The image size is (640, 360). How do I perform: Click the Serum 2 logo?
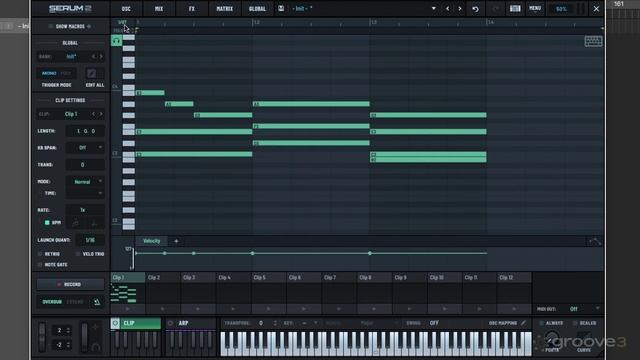(x=70, y=9)
